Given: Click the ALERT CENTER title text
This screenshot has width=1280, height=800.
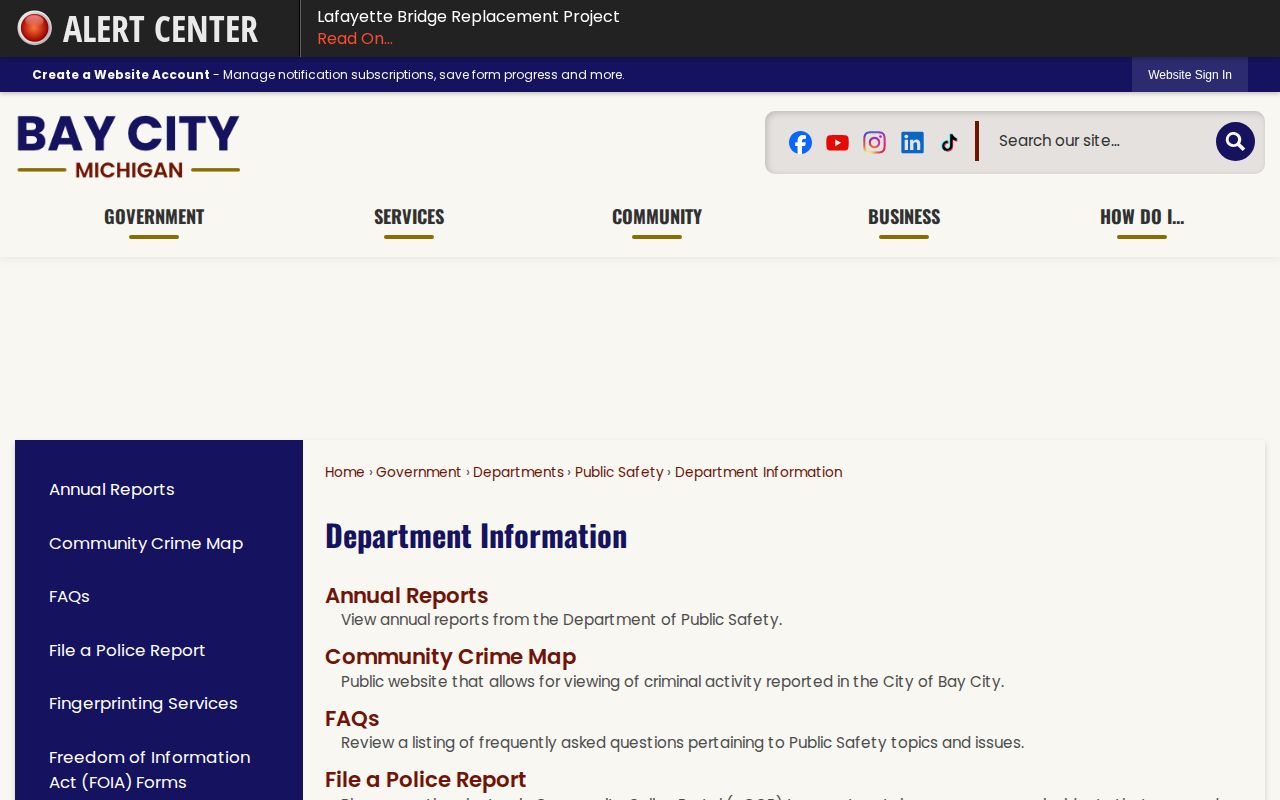Looking at the screenshot, I should 160,29.
